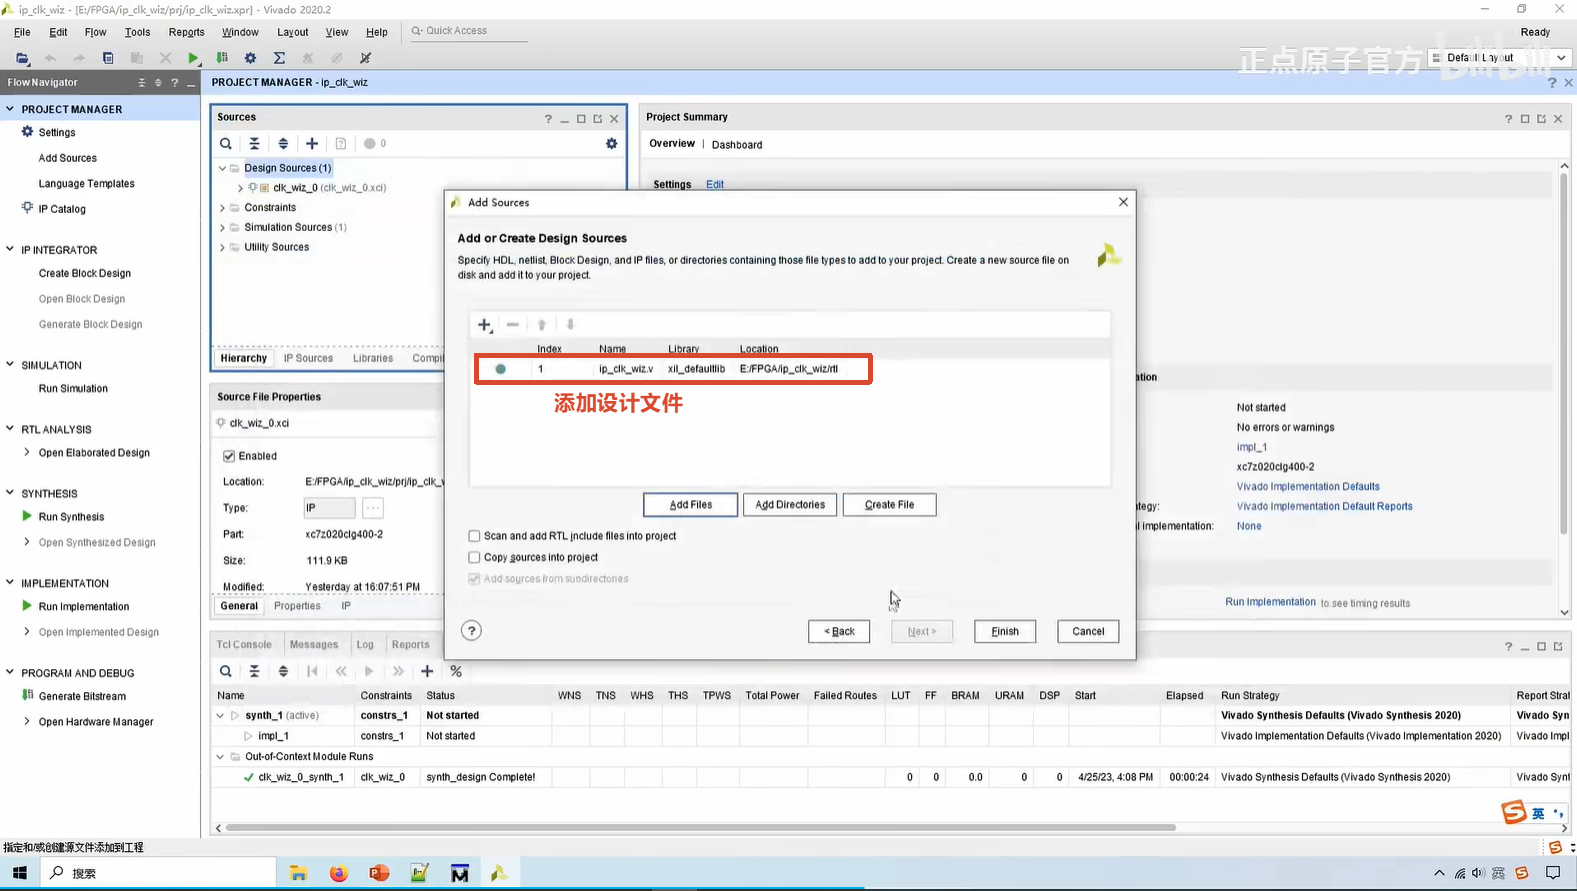
Task: Go Back in Add Sources dialog
Action: pyautogui.click(x=839, y=631)
